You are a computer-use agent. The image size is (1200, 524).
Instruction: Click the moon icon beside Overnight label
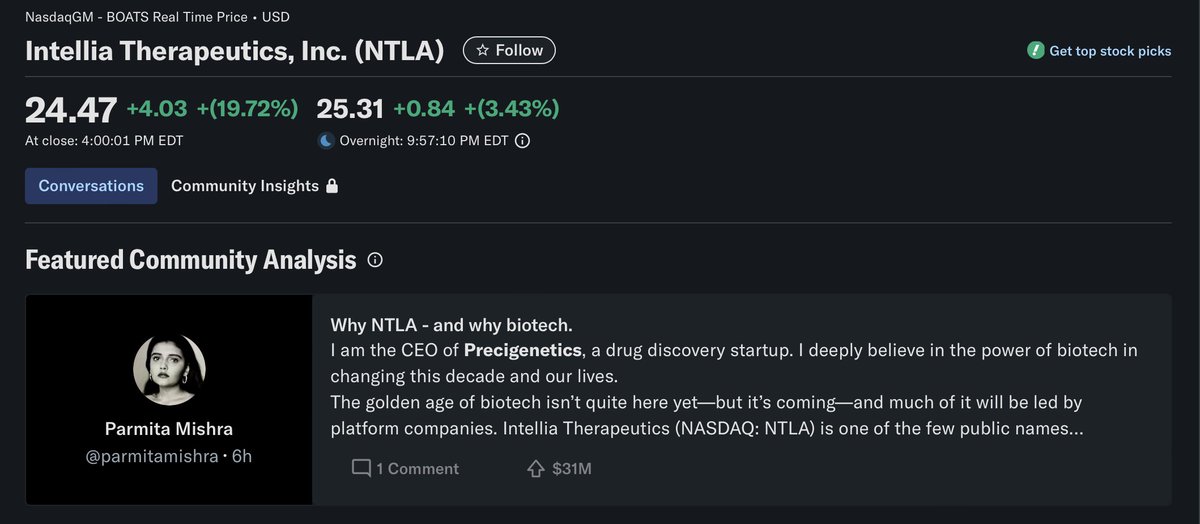point(326,141)
